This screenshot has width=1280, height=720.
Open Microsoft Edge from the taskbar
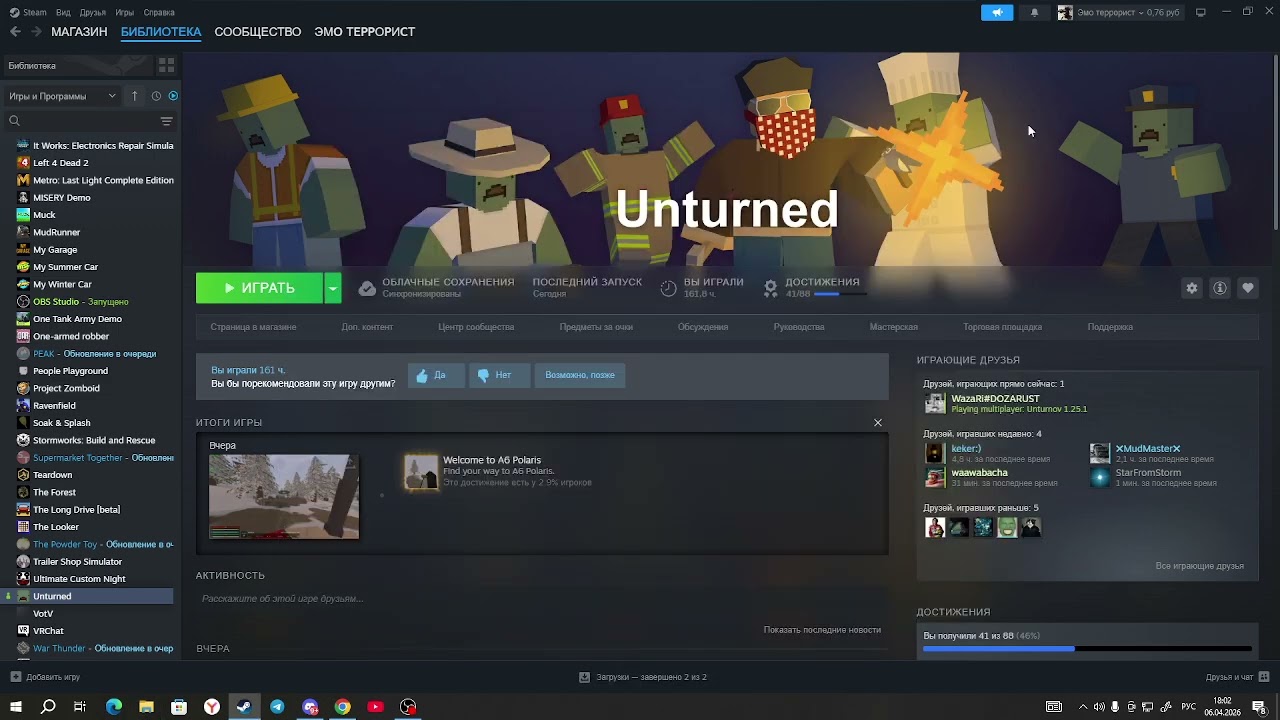coord(114,707)
